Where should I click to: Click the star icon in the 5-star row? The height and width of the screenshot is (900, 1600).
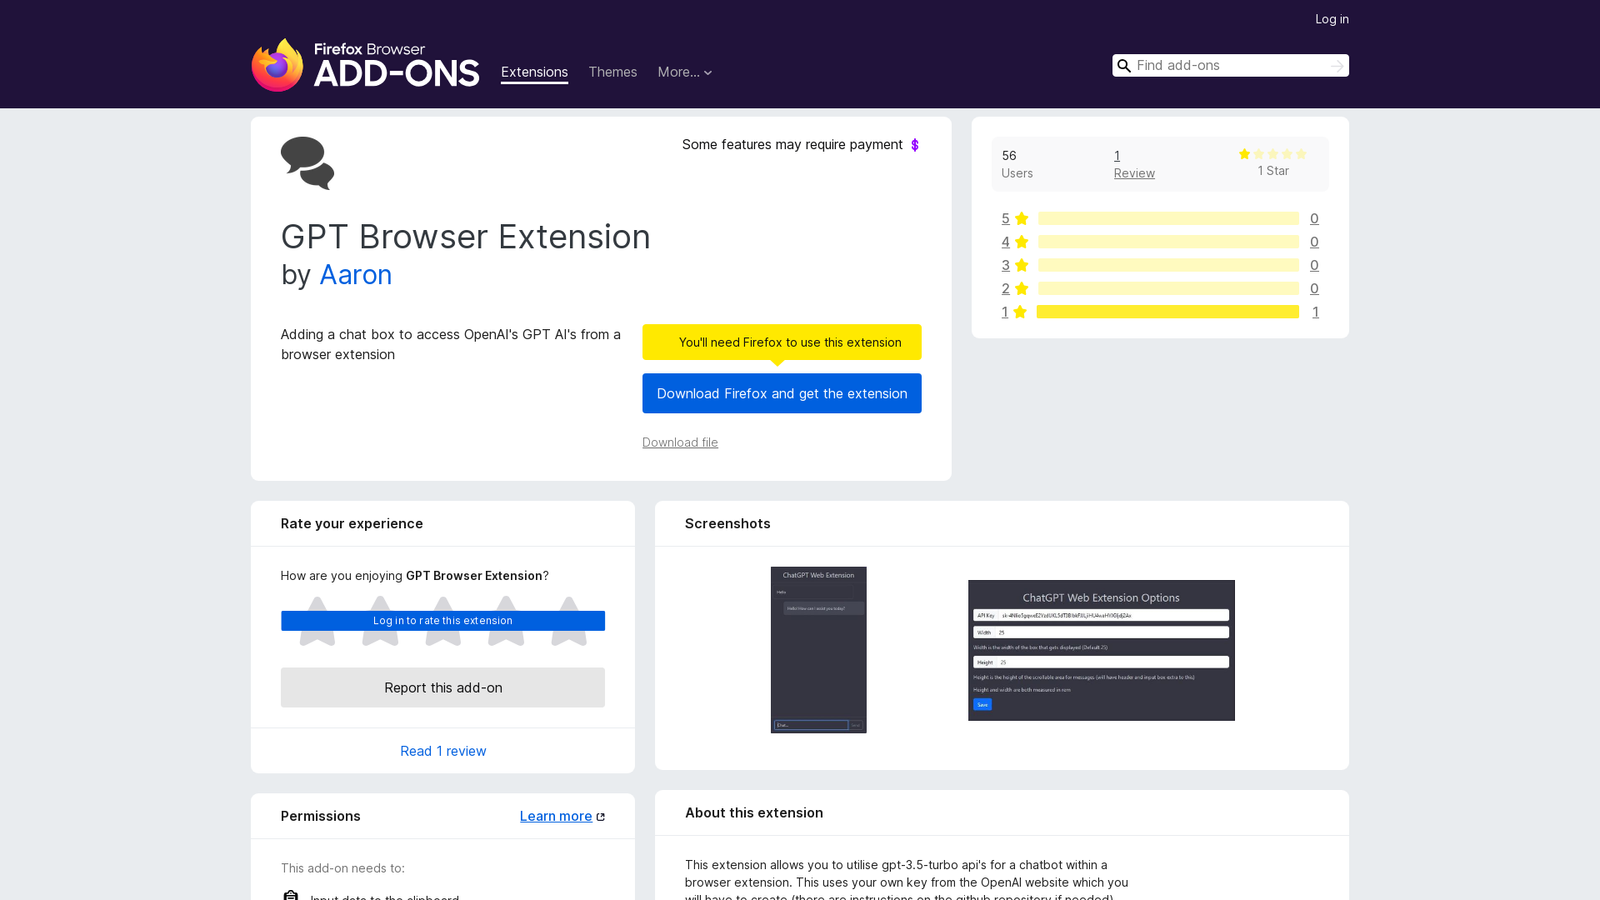(1022, 219)
